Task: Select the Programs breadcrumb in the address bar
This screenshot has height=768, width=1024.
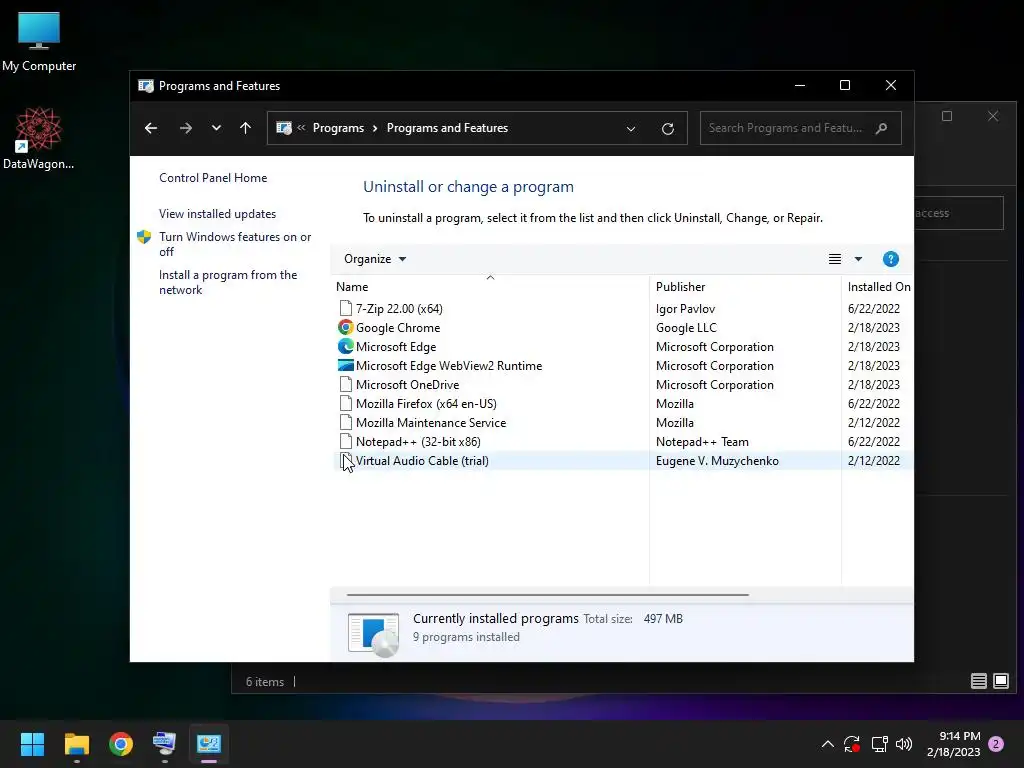Action: click(338, 128)
